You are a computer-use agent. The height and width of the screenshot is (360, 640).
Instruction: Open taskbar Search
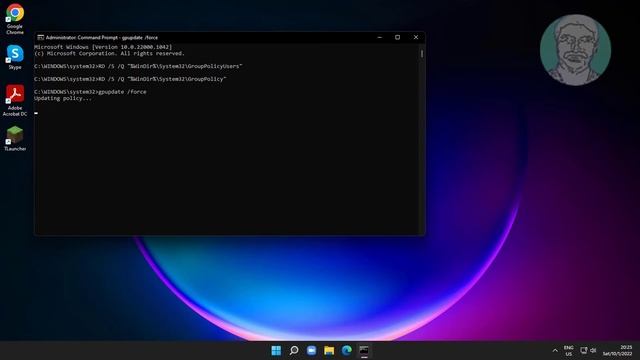(294, 350)
